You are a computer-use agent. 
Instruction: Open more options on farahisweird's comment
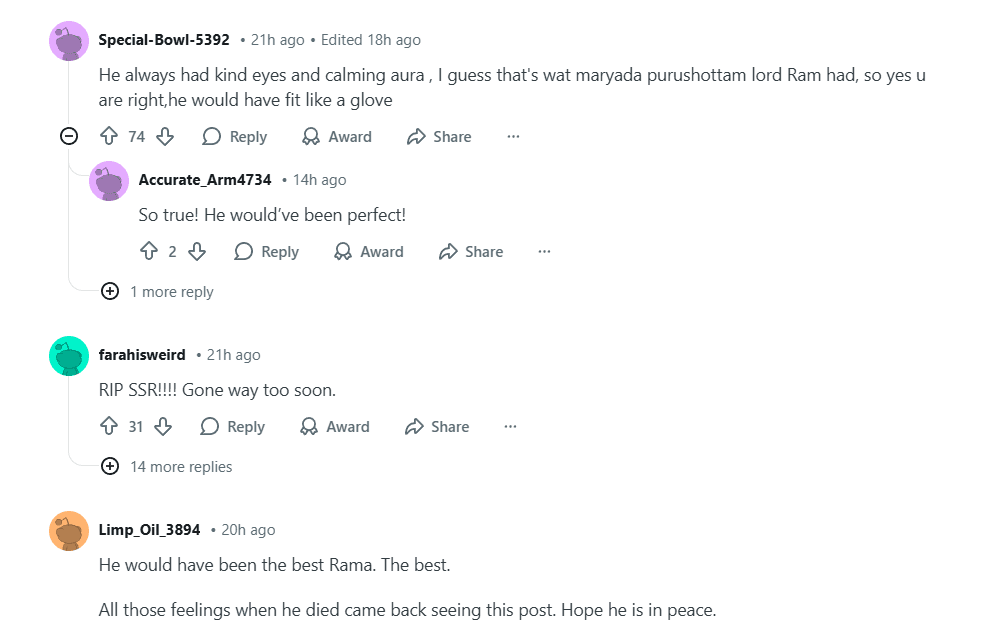510,427
